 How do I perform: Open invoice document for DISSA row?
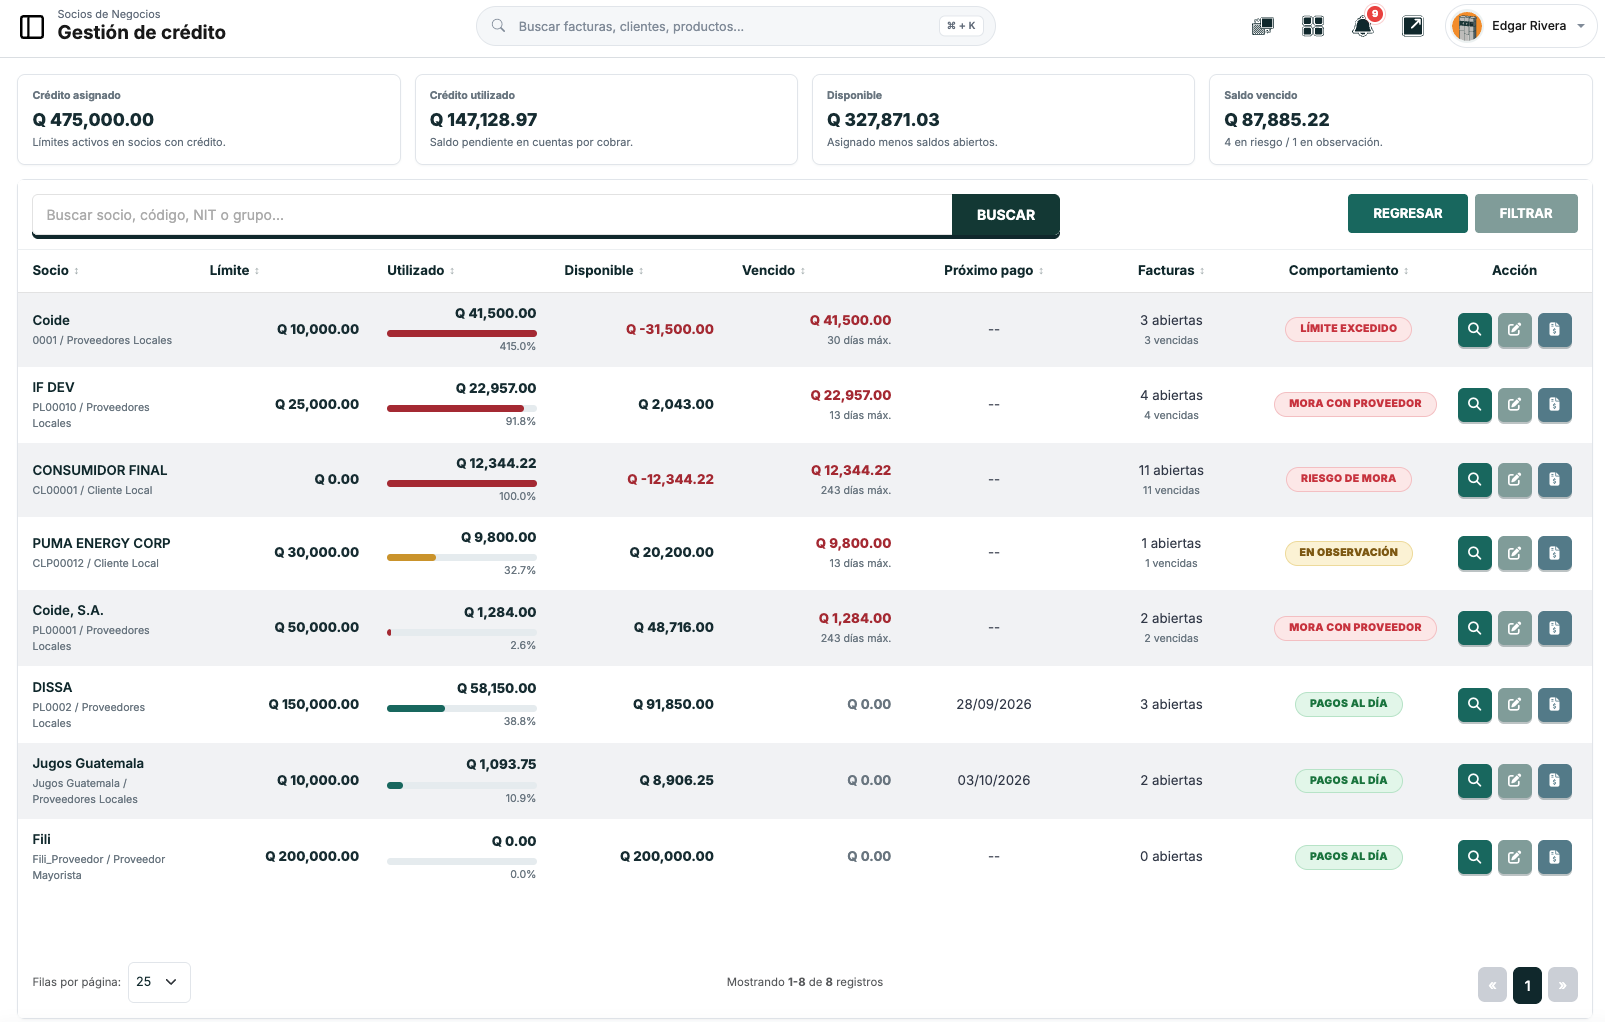click(x=1555, y=705)
